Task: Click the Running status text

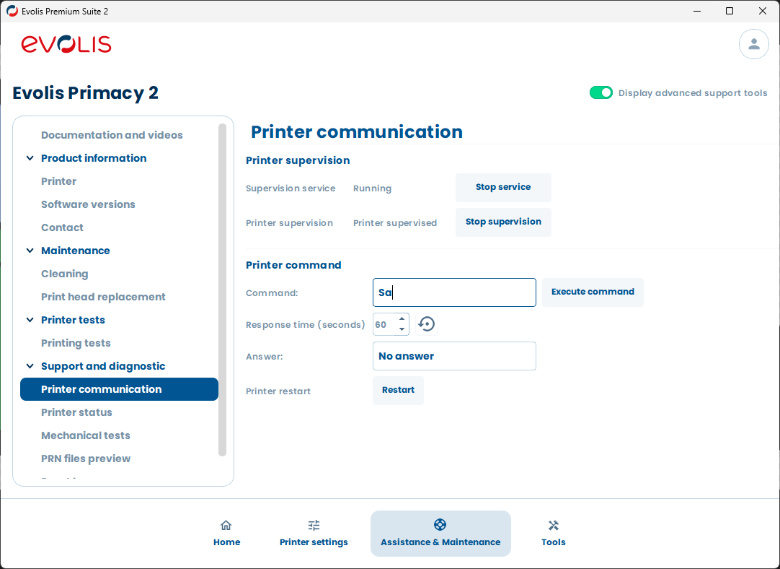Action: [x=372, y=189]
